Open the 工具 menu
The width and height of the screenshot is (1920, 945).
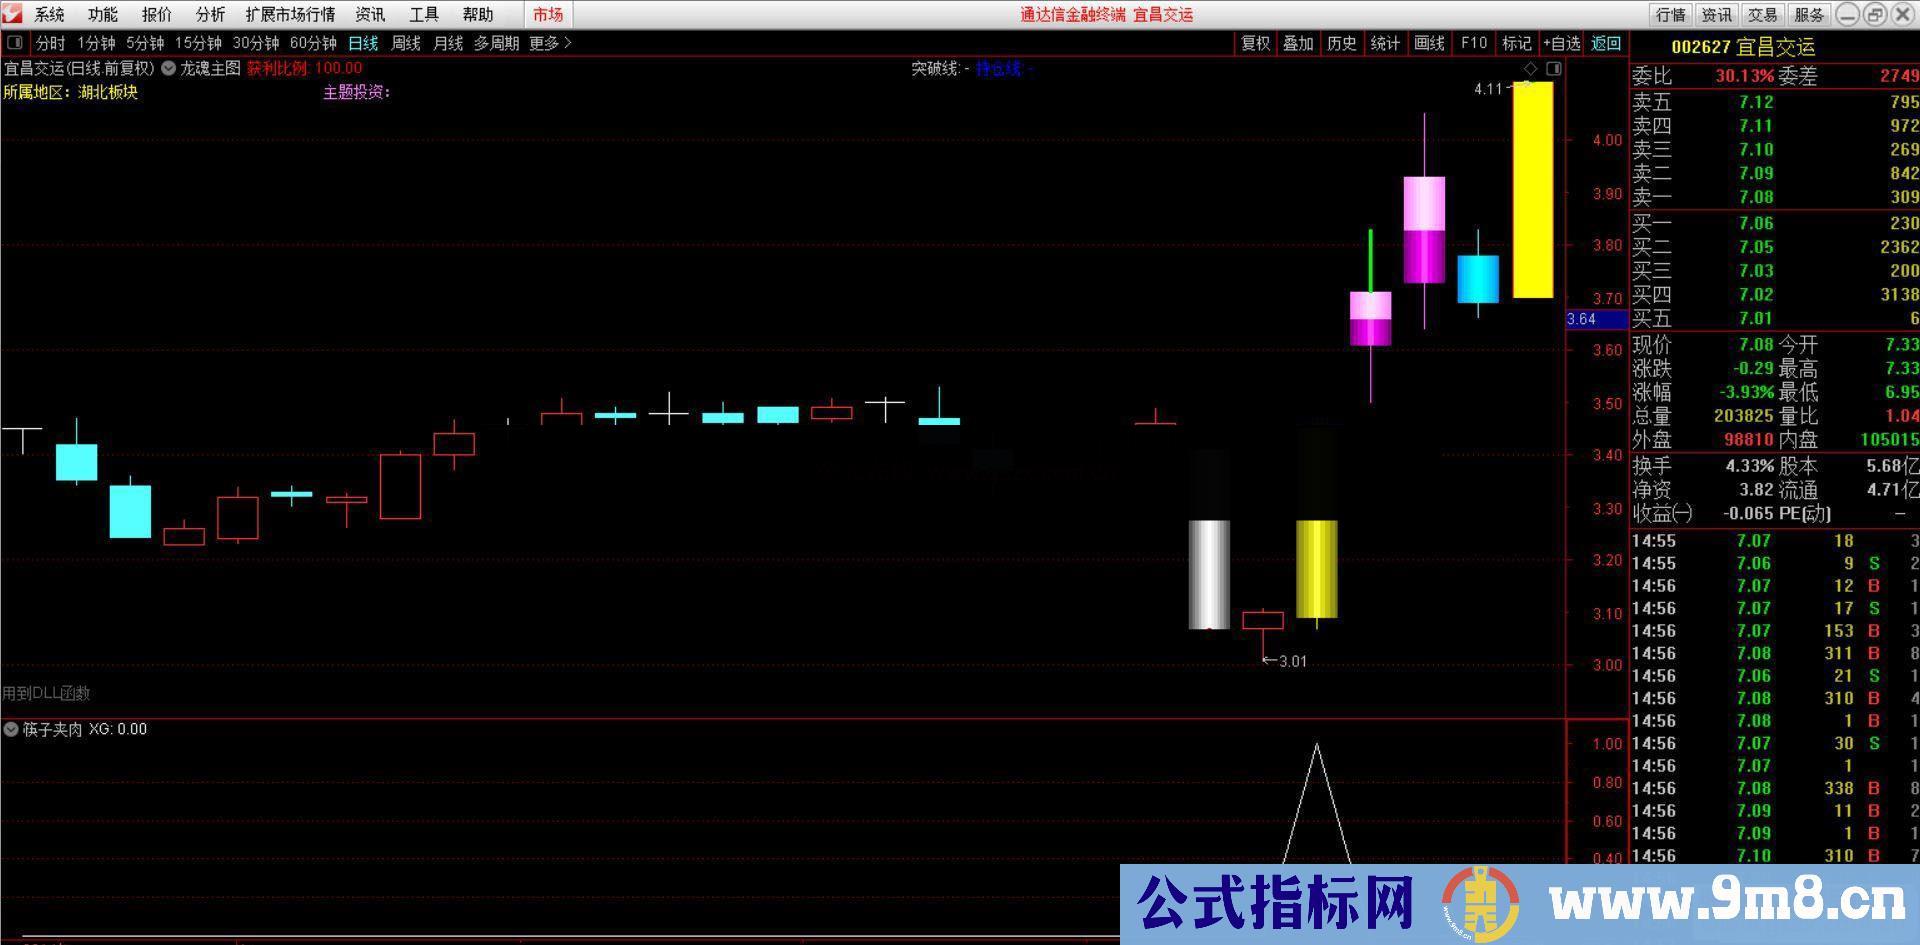click(x=425, y=14)
